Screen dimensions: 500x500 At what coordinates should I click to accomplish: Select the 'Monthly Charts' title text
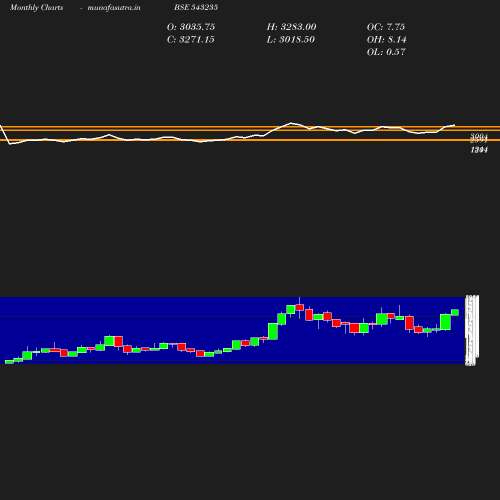pyautogui.click(x=36, y=7)
